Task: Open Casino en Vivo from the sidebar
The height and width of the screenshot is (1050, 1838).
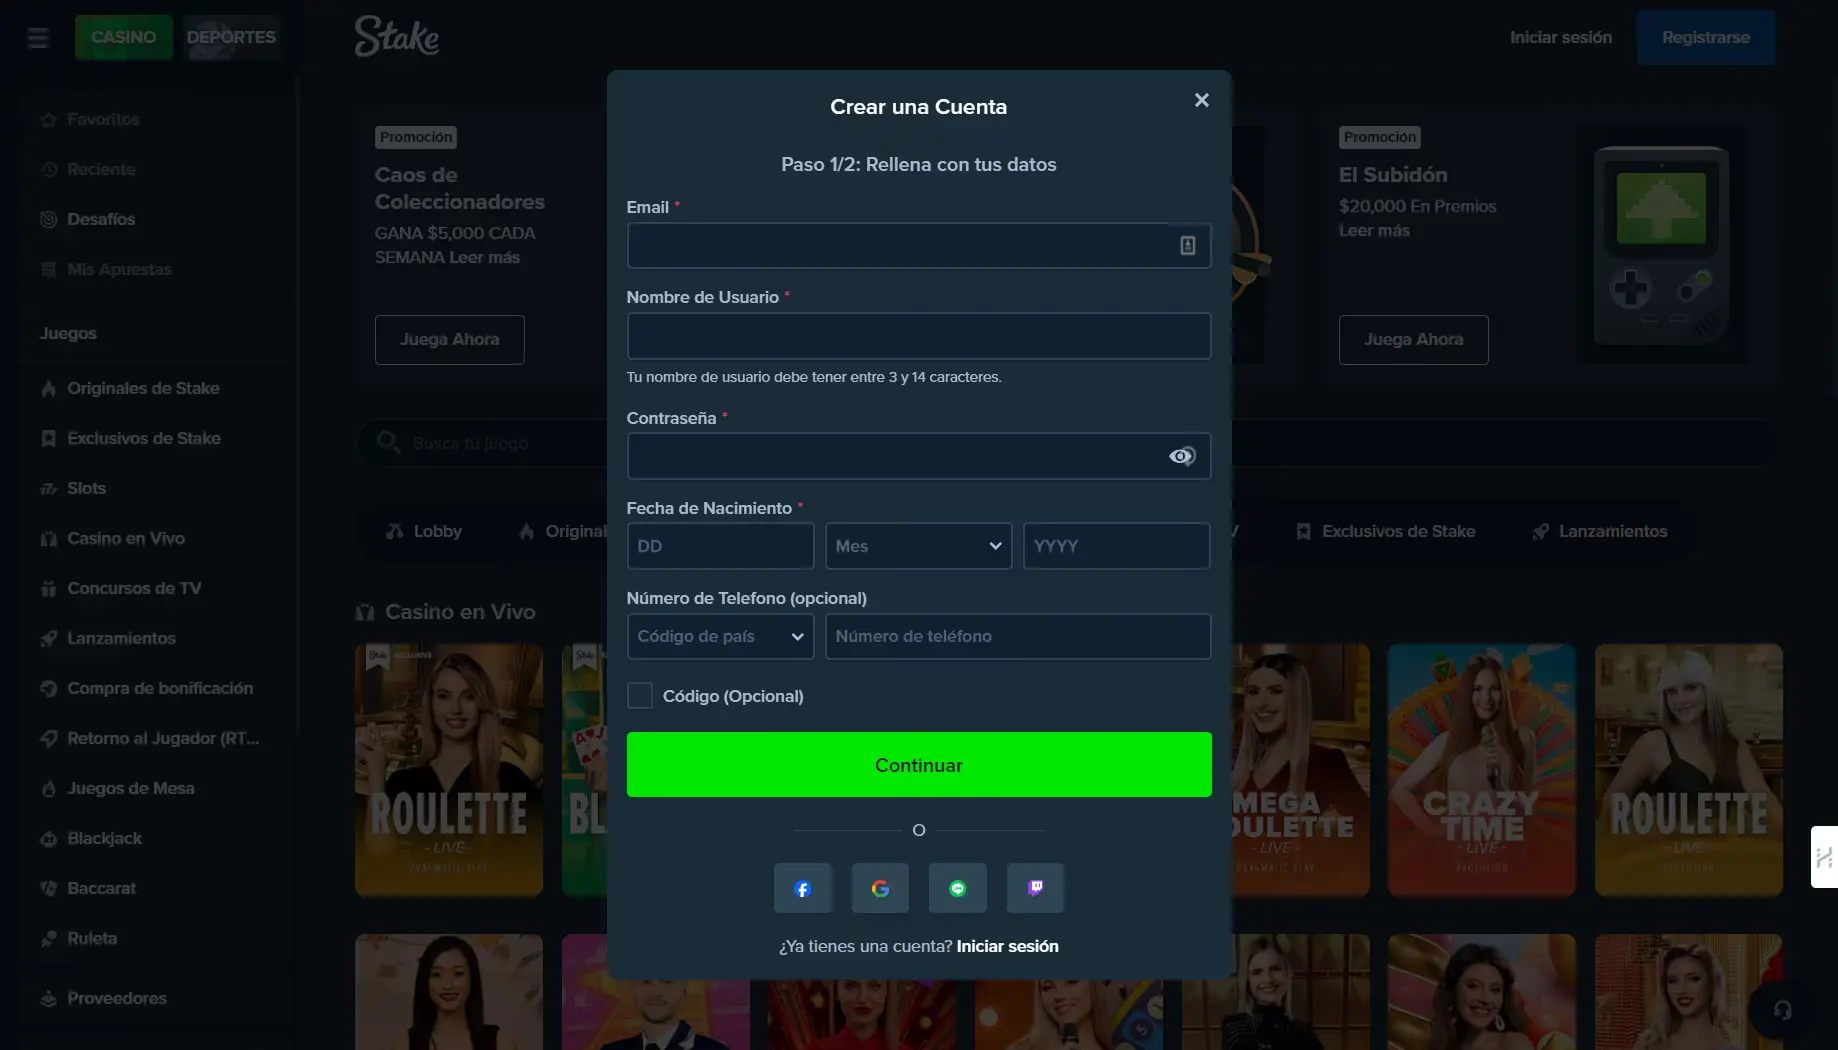Action: [125, 538]
